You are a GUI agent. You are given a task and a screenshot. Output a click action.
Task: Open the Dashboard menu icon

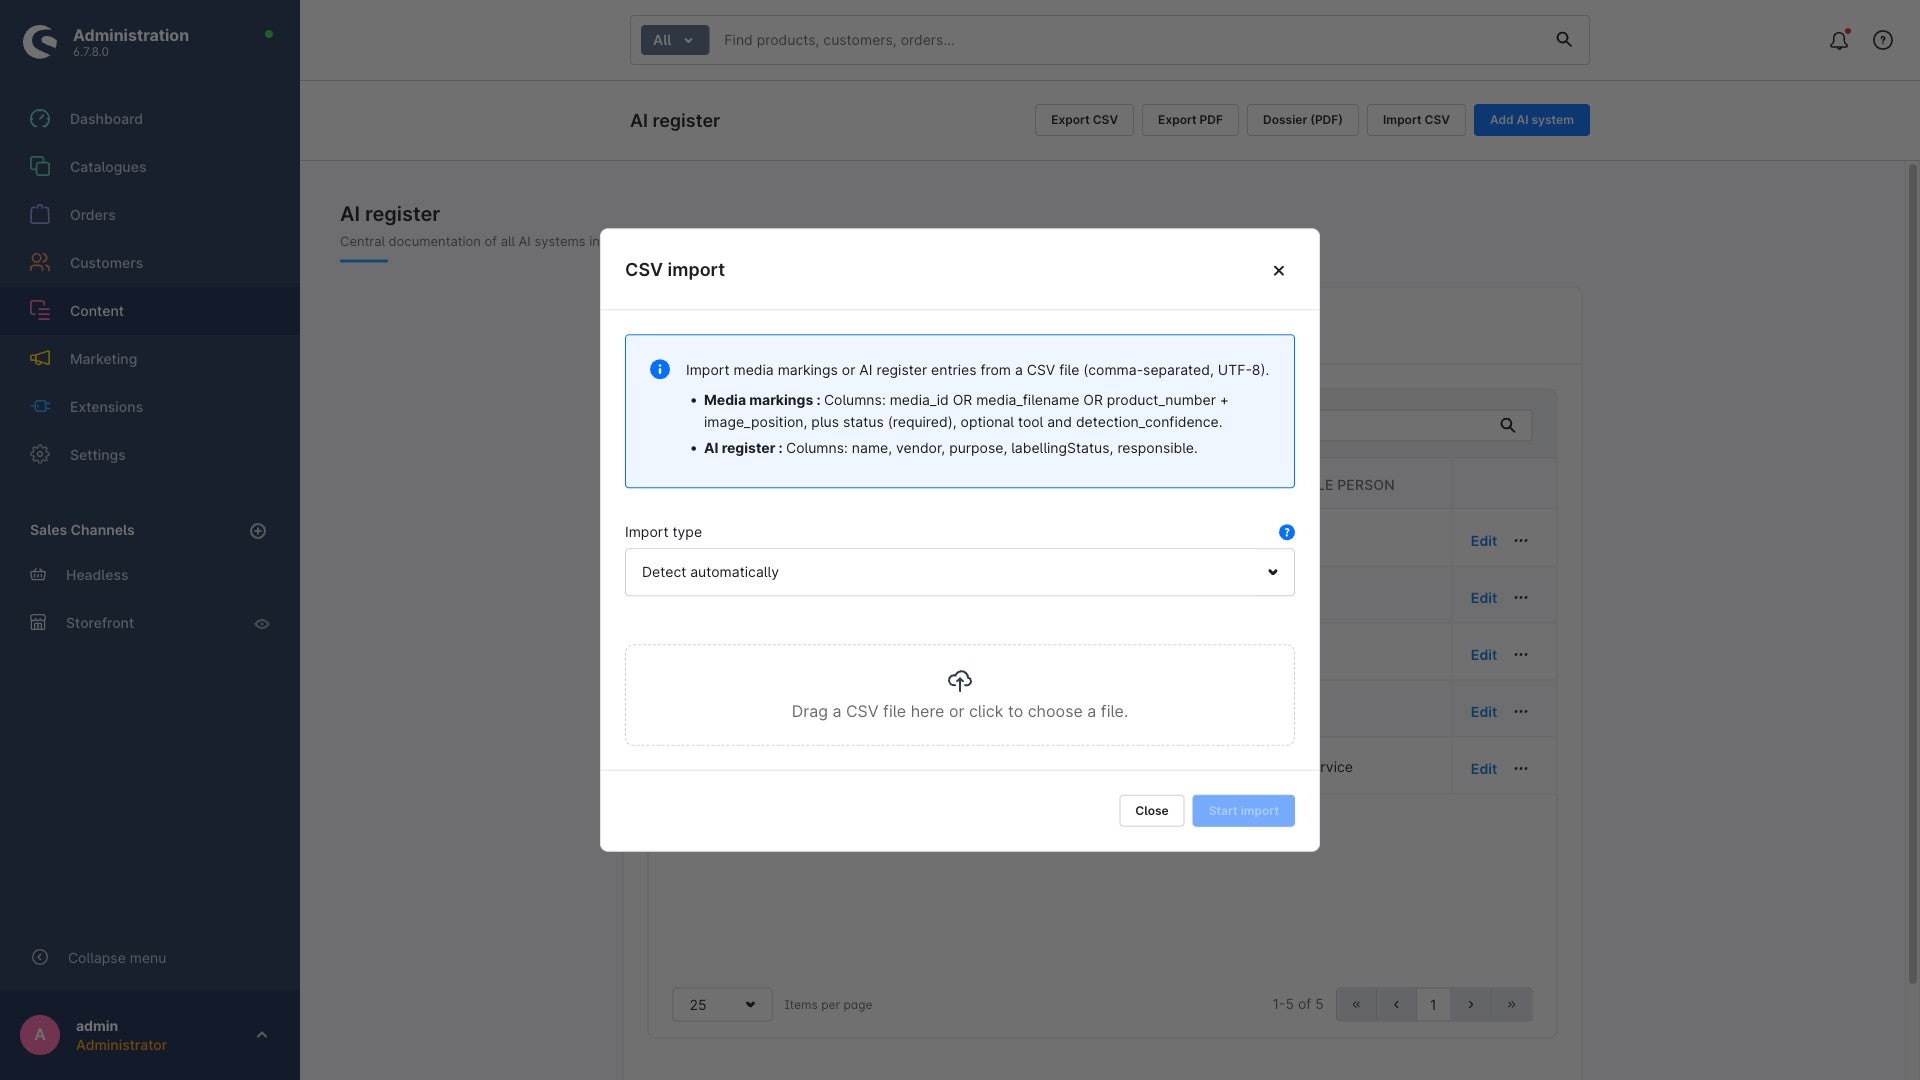pyautogui.click(x=40, y=119)
